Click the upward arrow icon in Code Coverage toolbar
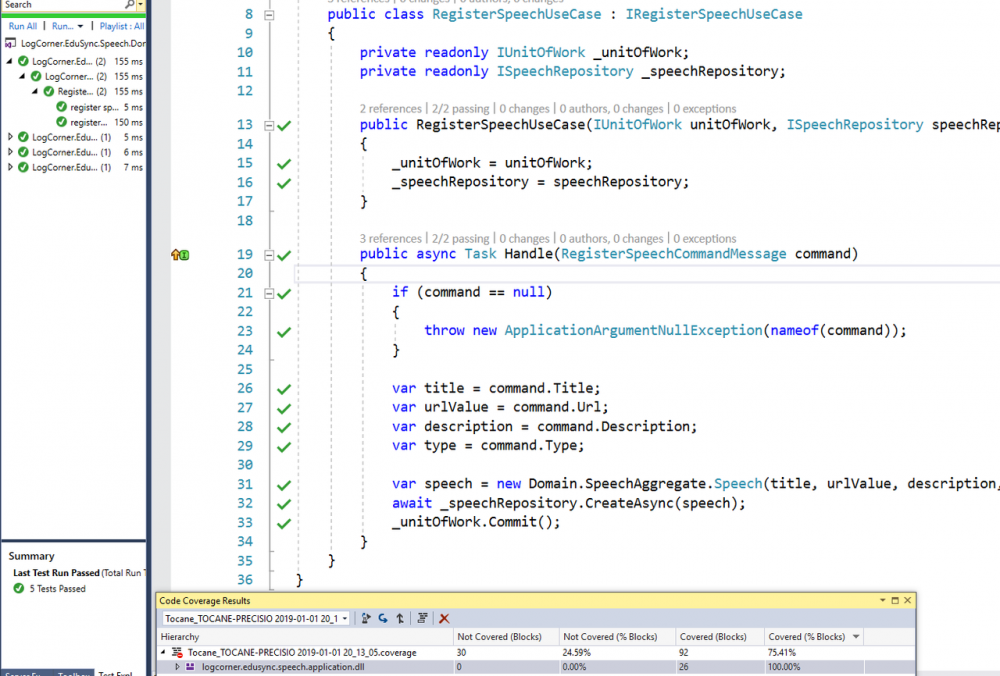 pyautogui.click(x=400, y=619)
